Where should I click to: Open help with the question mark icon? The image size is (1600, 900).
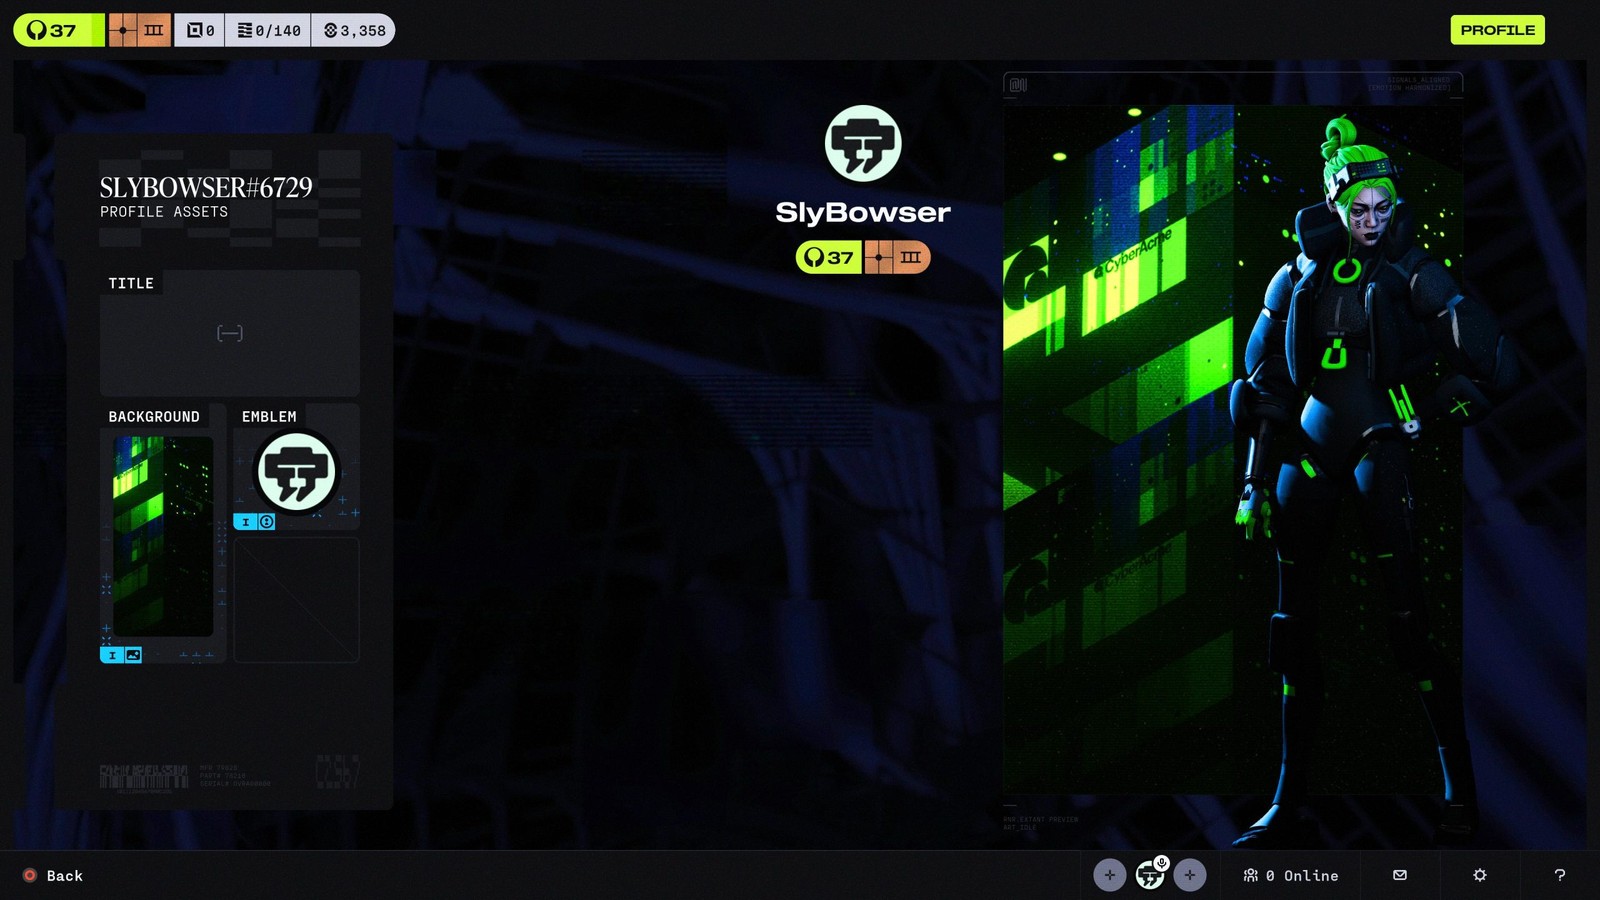point(1559,875)
